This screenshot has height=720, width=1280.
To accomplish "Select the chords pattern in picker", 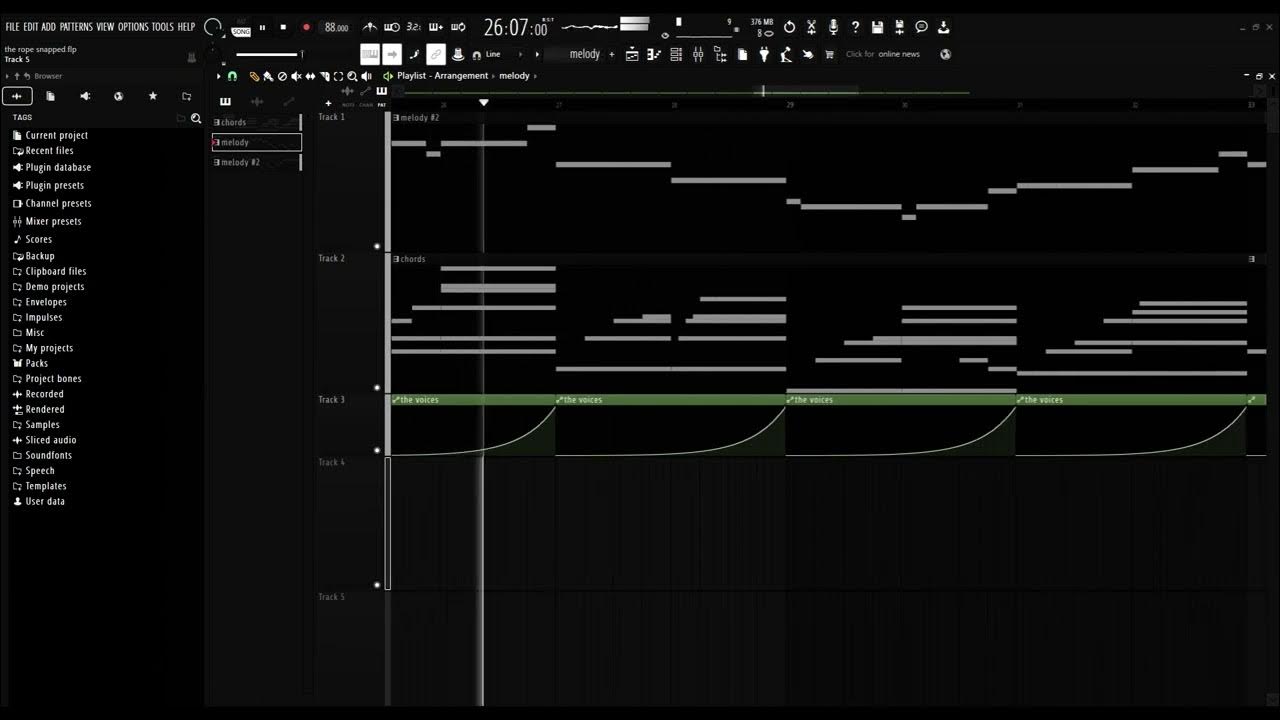I will pyautogui.click(x=257, y=122).
